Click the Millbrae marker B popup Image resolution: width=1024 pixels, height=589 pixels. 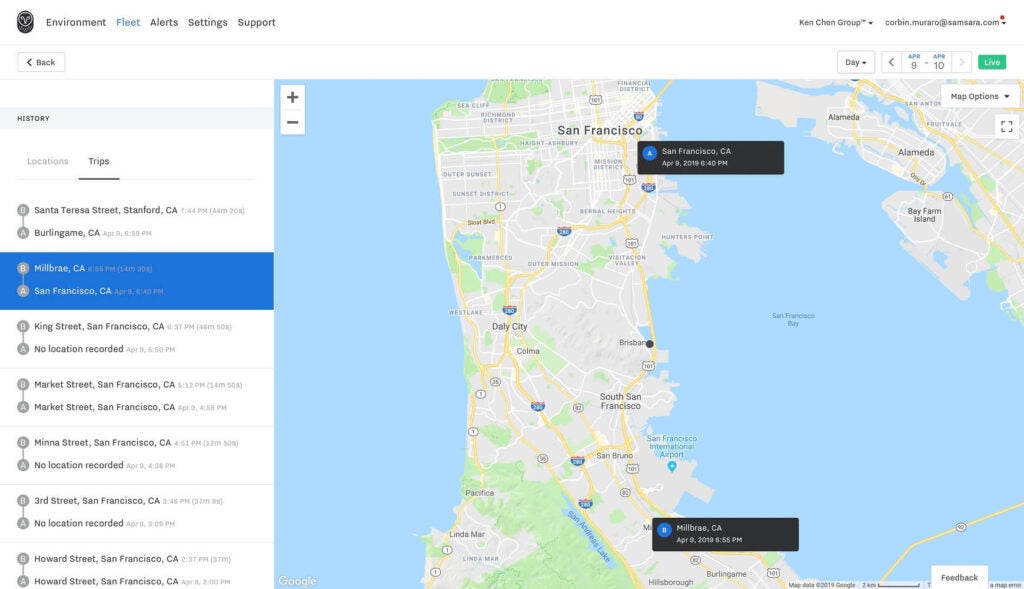tap(725, 533)
